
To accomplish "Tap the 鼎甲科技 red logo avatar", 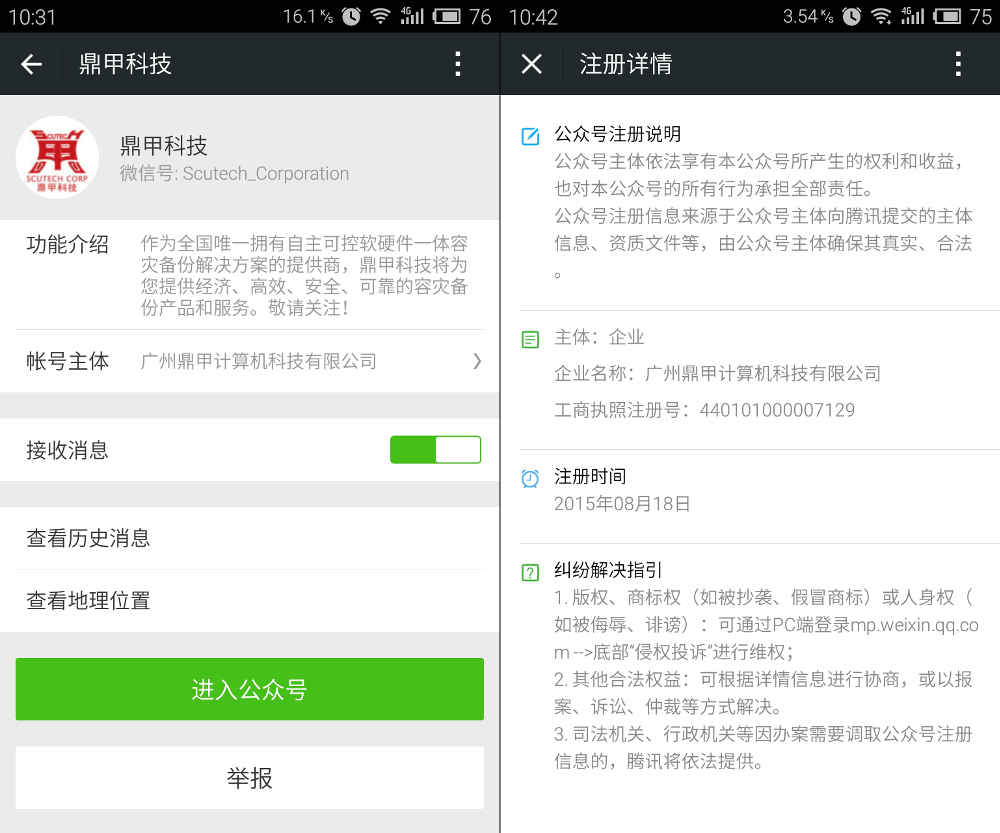I will coord(57,158).
